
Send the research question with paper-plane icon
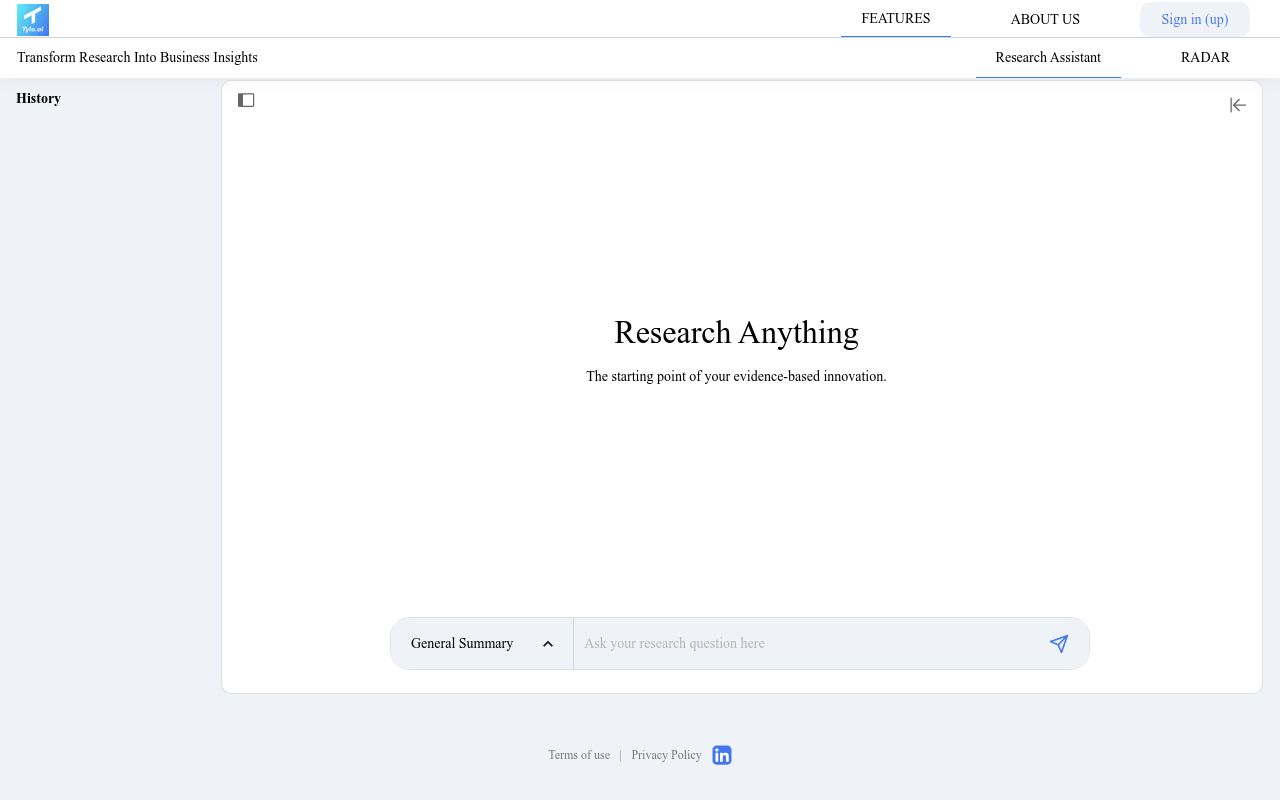pos(1059,643)
